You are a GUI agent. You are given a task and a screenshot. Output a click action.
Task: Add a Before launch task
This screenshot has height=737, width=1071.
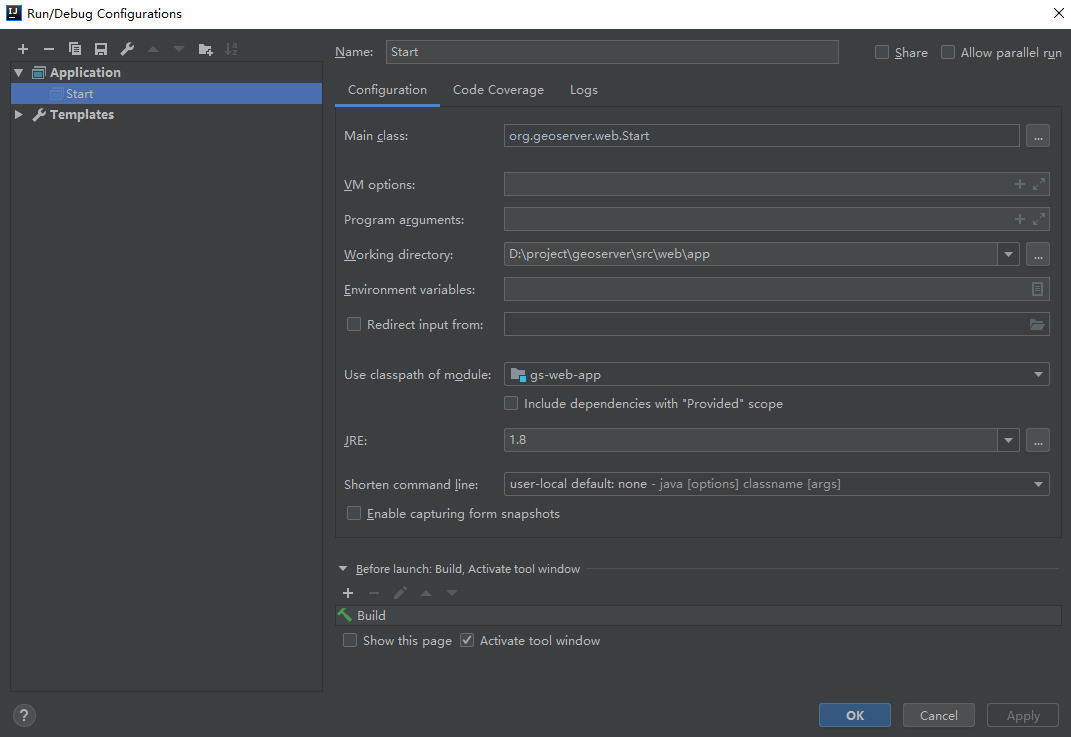coord(348,593)
